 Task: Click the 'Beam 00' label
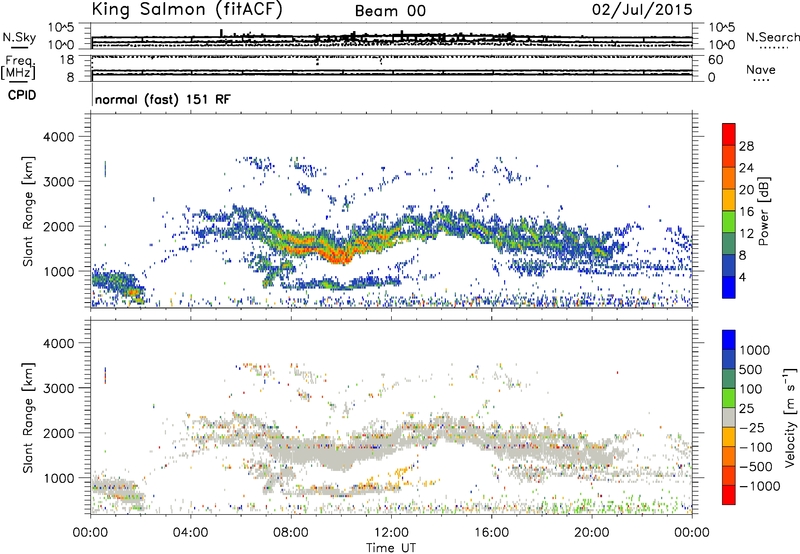coord(390,11)
